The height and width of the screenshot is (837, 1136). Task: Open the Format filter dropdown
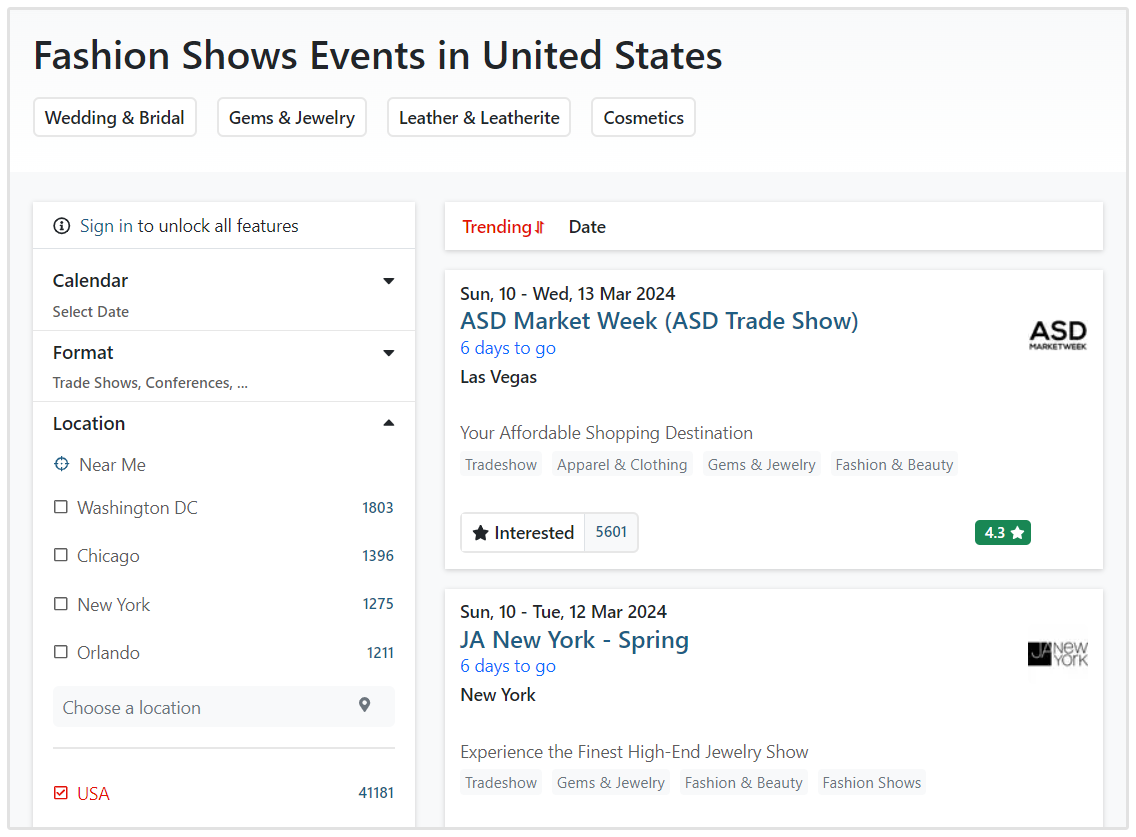(x=389, y=353)
